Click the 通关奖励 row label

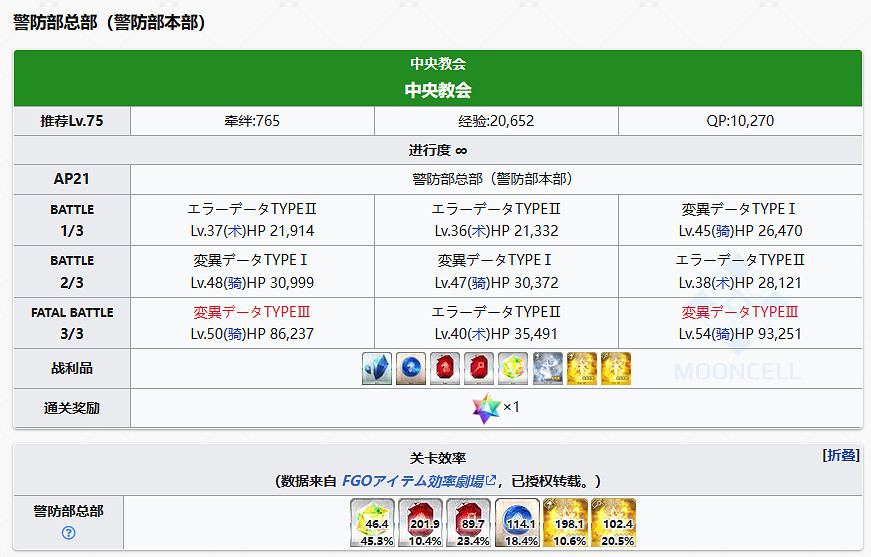click(72, 409)
